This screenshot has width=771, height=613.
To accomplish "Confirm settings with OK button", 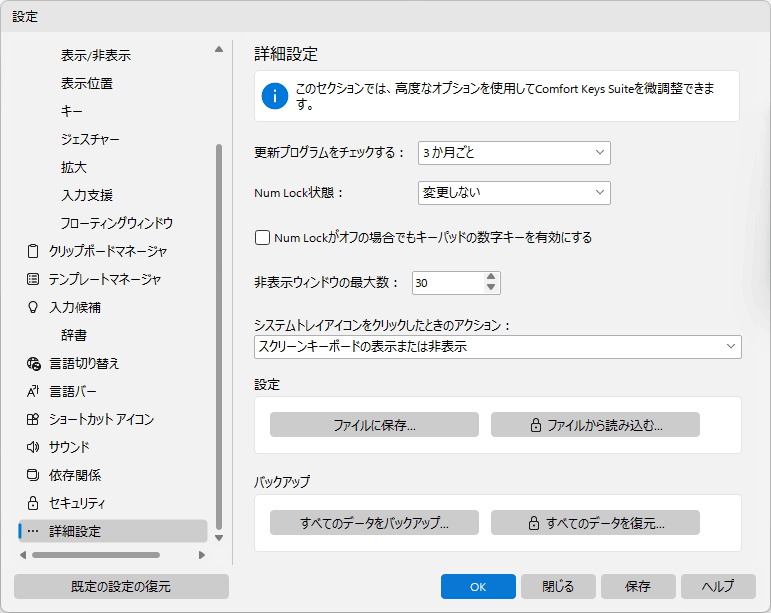I will point(478,586).
